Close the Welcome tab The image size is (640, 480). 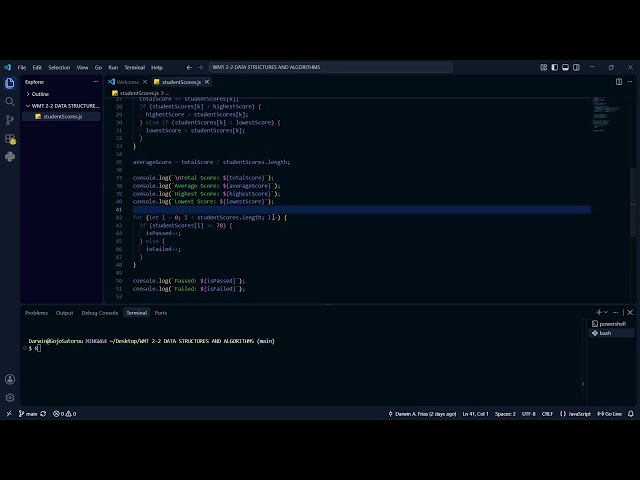[x=145, y=82]
